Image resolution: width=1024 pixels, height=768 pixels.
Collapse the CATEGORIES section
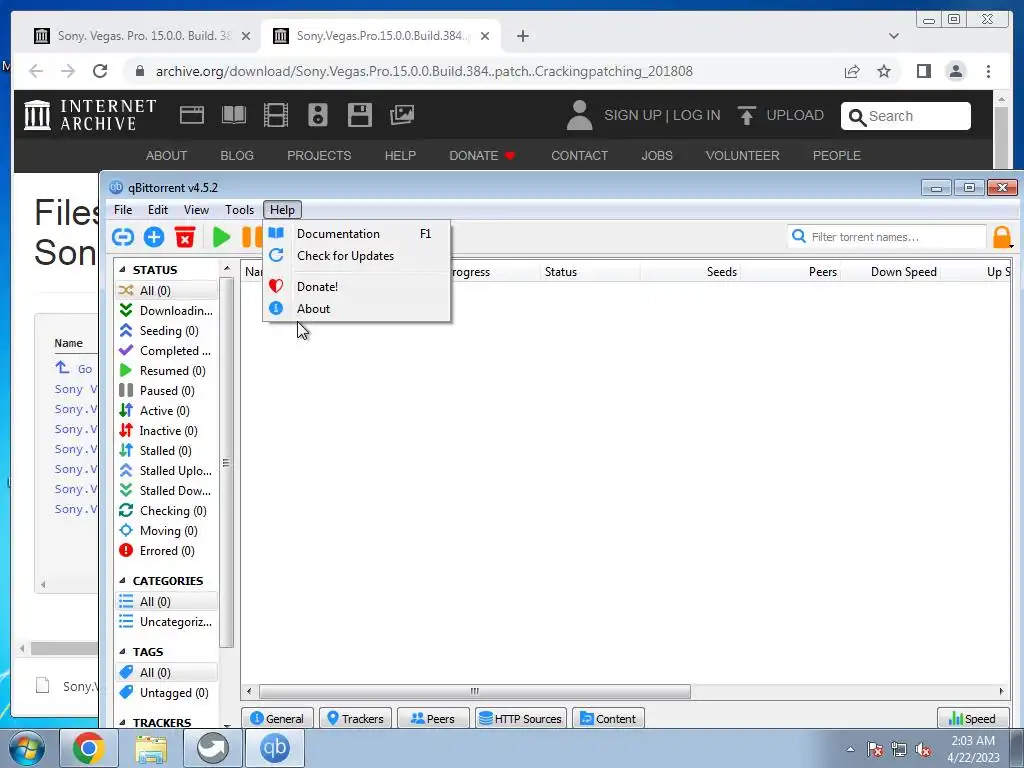122,581
